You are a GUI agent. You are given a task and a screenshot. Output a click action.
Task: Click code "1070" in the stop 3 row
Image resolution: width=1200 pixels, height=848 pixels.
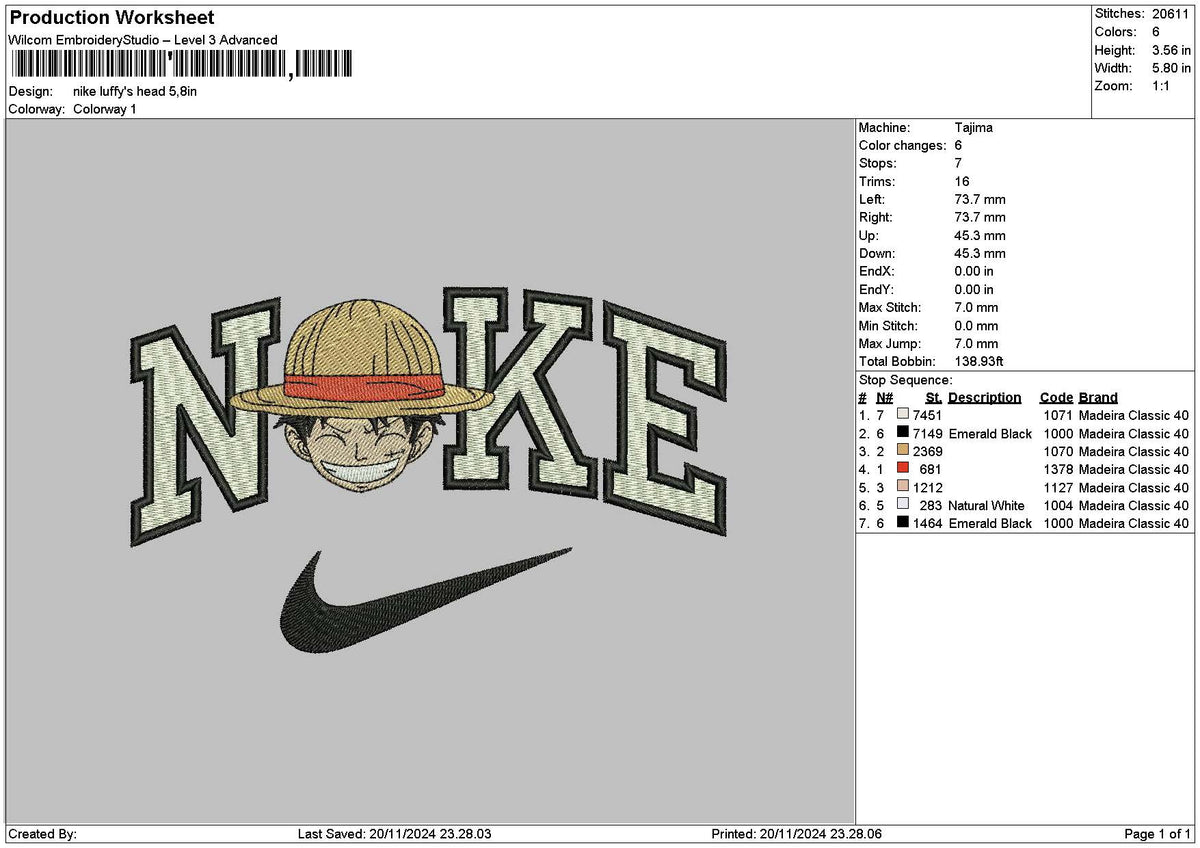[1058, 451]
